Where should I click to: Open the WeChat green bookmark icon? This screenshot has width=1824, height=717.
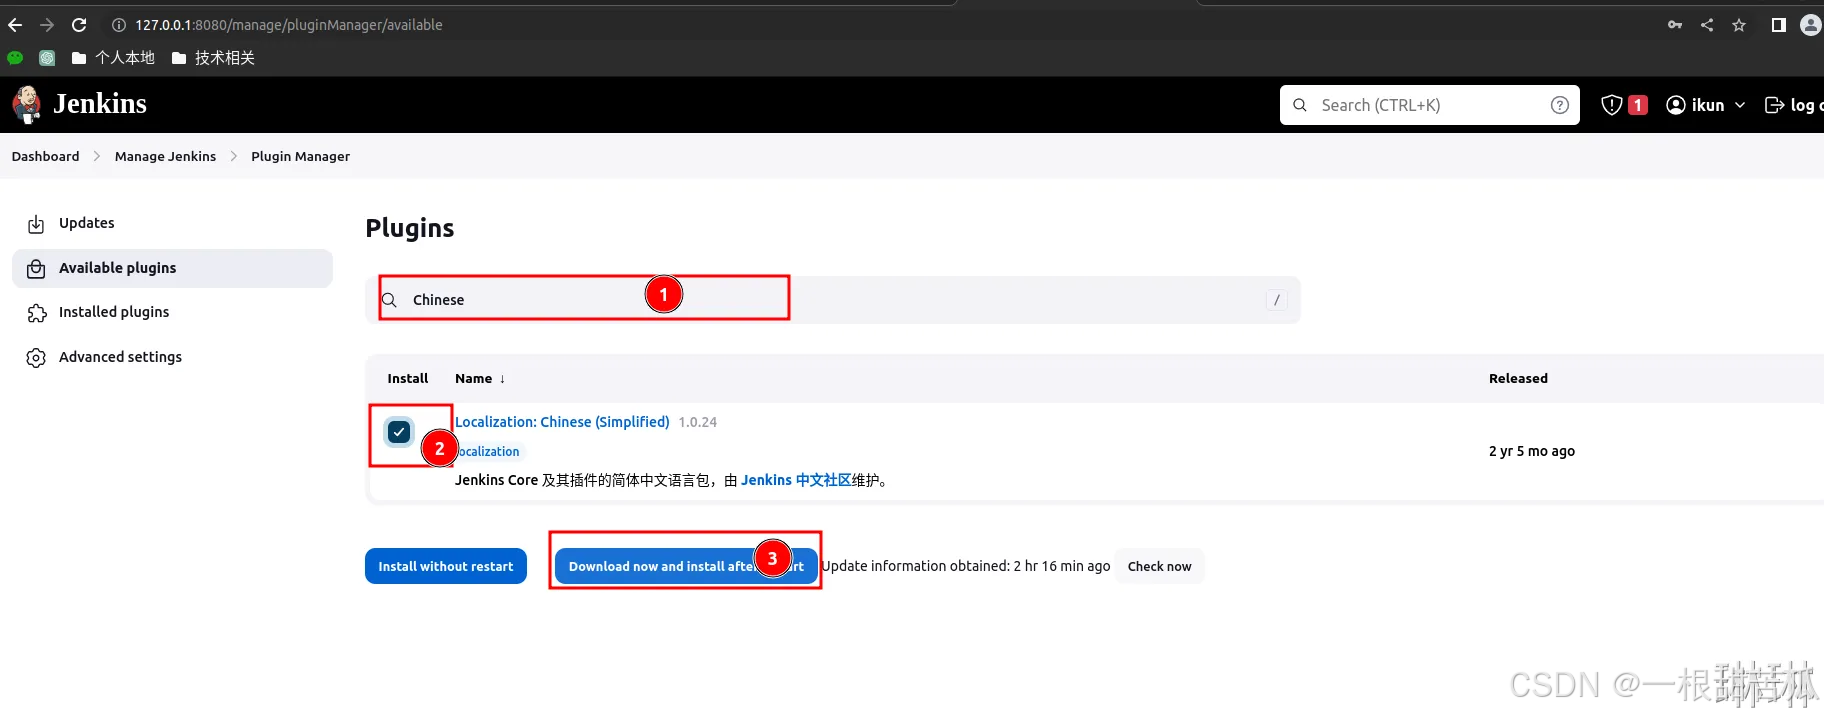pyautogui.click(x=15, y=58)
